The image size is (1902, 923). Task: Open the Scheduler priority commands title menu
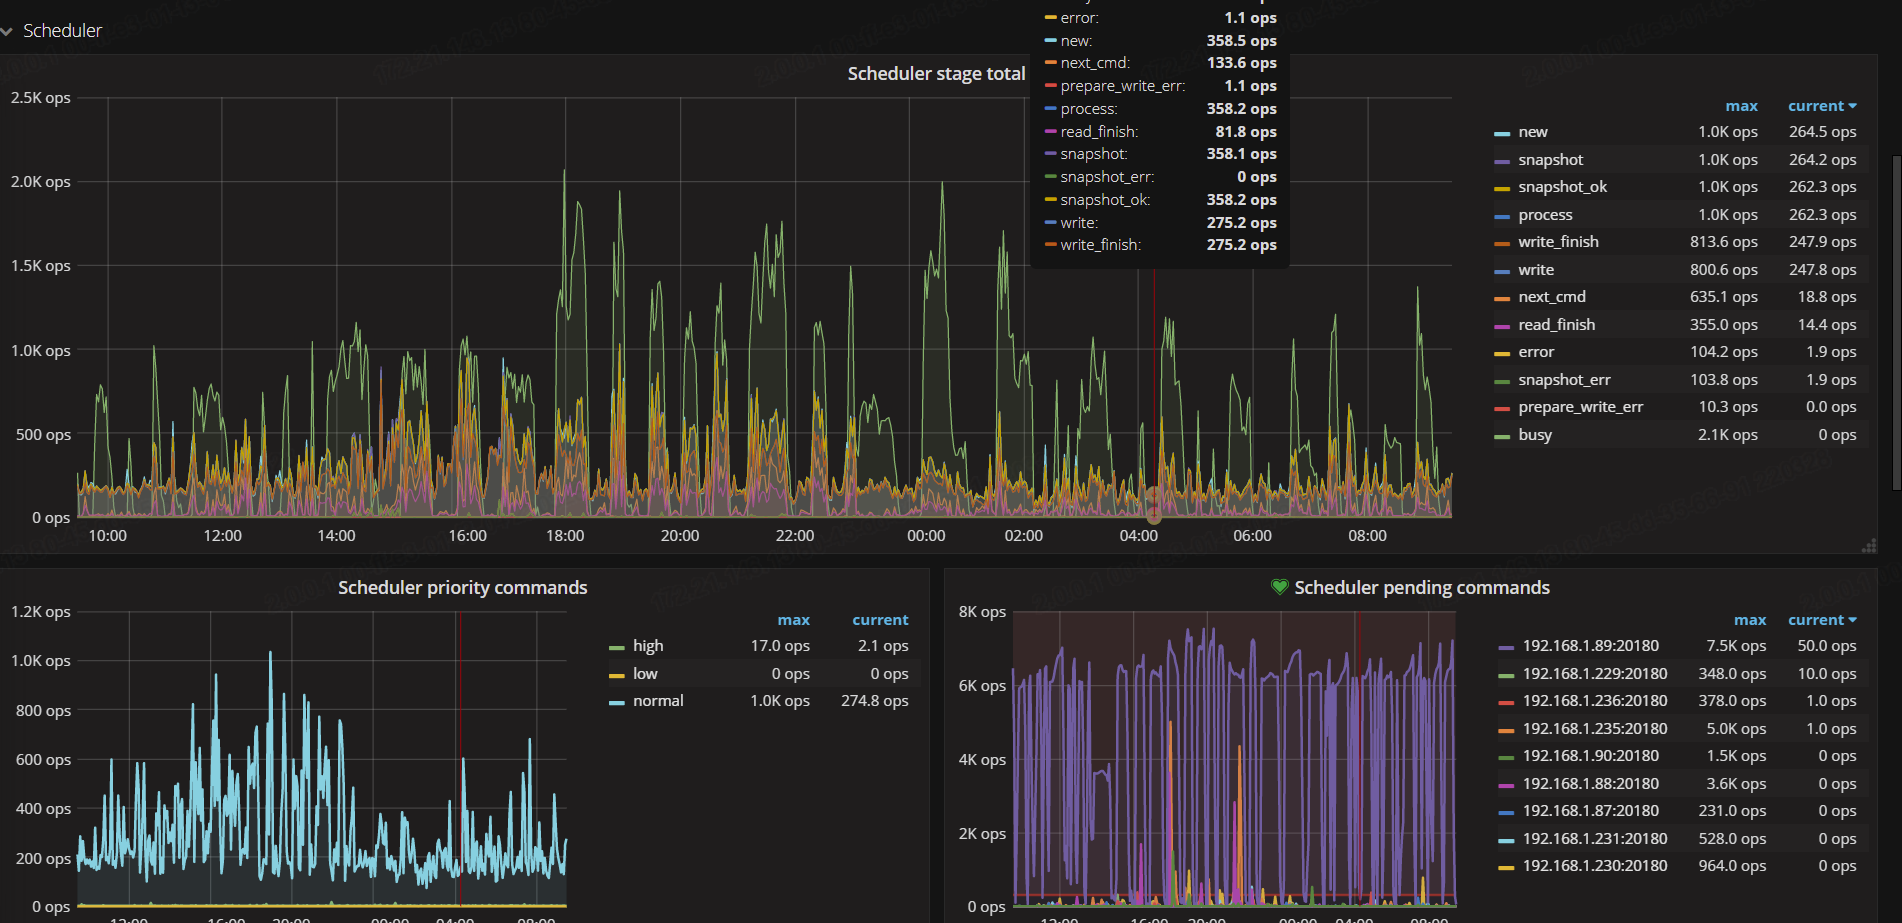[462, 588]
